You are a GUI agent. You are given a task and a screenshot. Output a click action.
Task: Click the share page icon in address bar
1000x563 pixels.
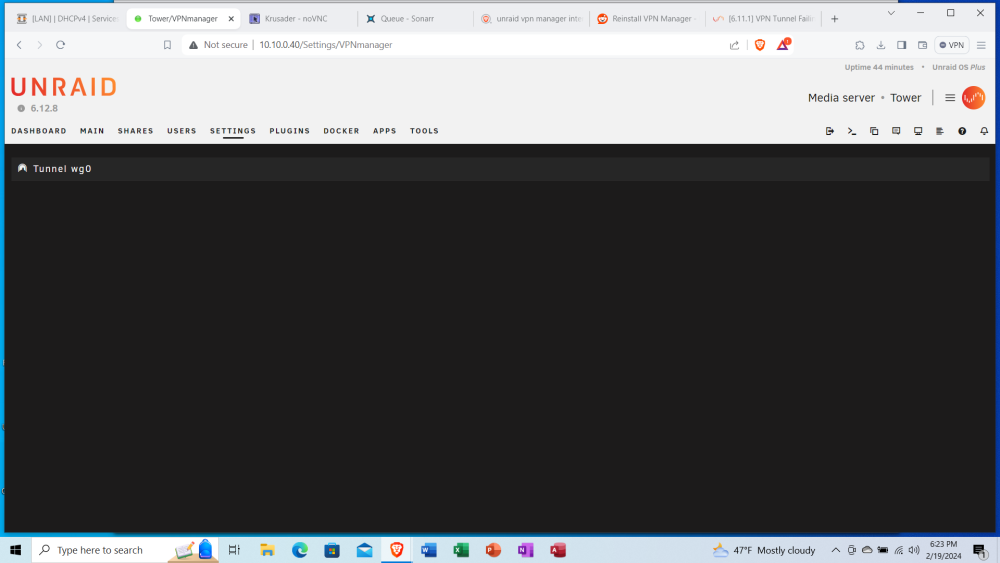(735, 45)
